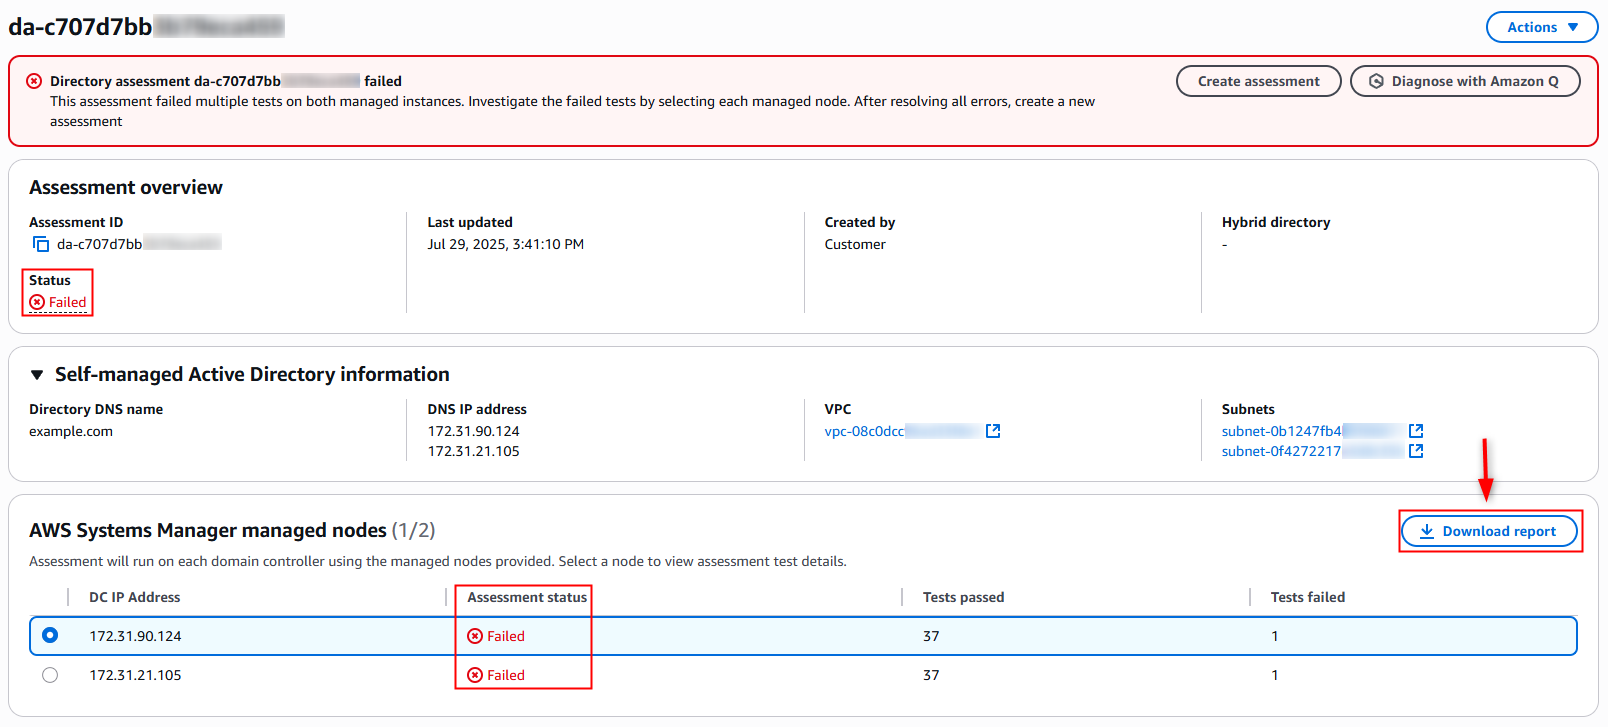Click the AWS Systems Manager managed nodes heading
Screen dimensions: 1608x727
[x=232, y=530]
